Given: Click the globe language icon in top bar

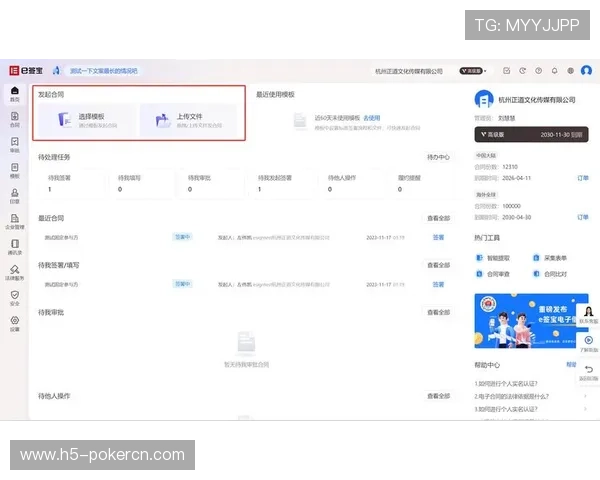Looking at the screenshot, I should (571, 70).
